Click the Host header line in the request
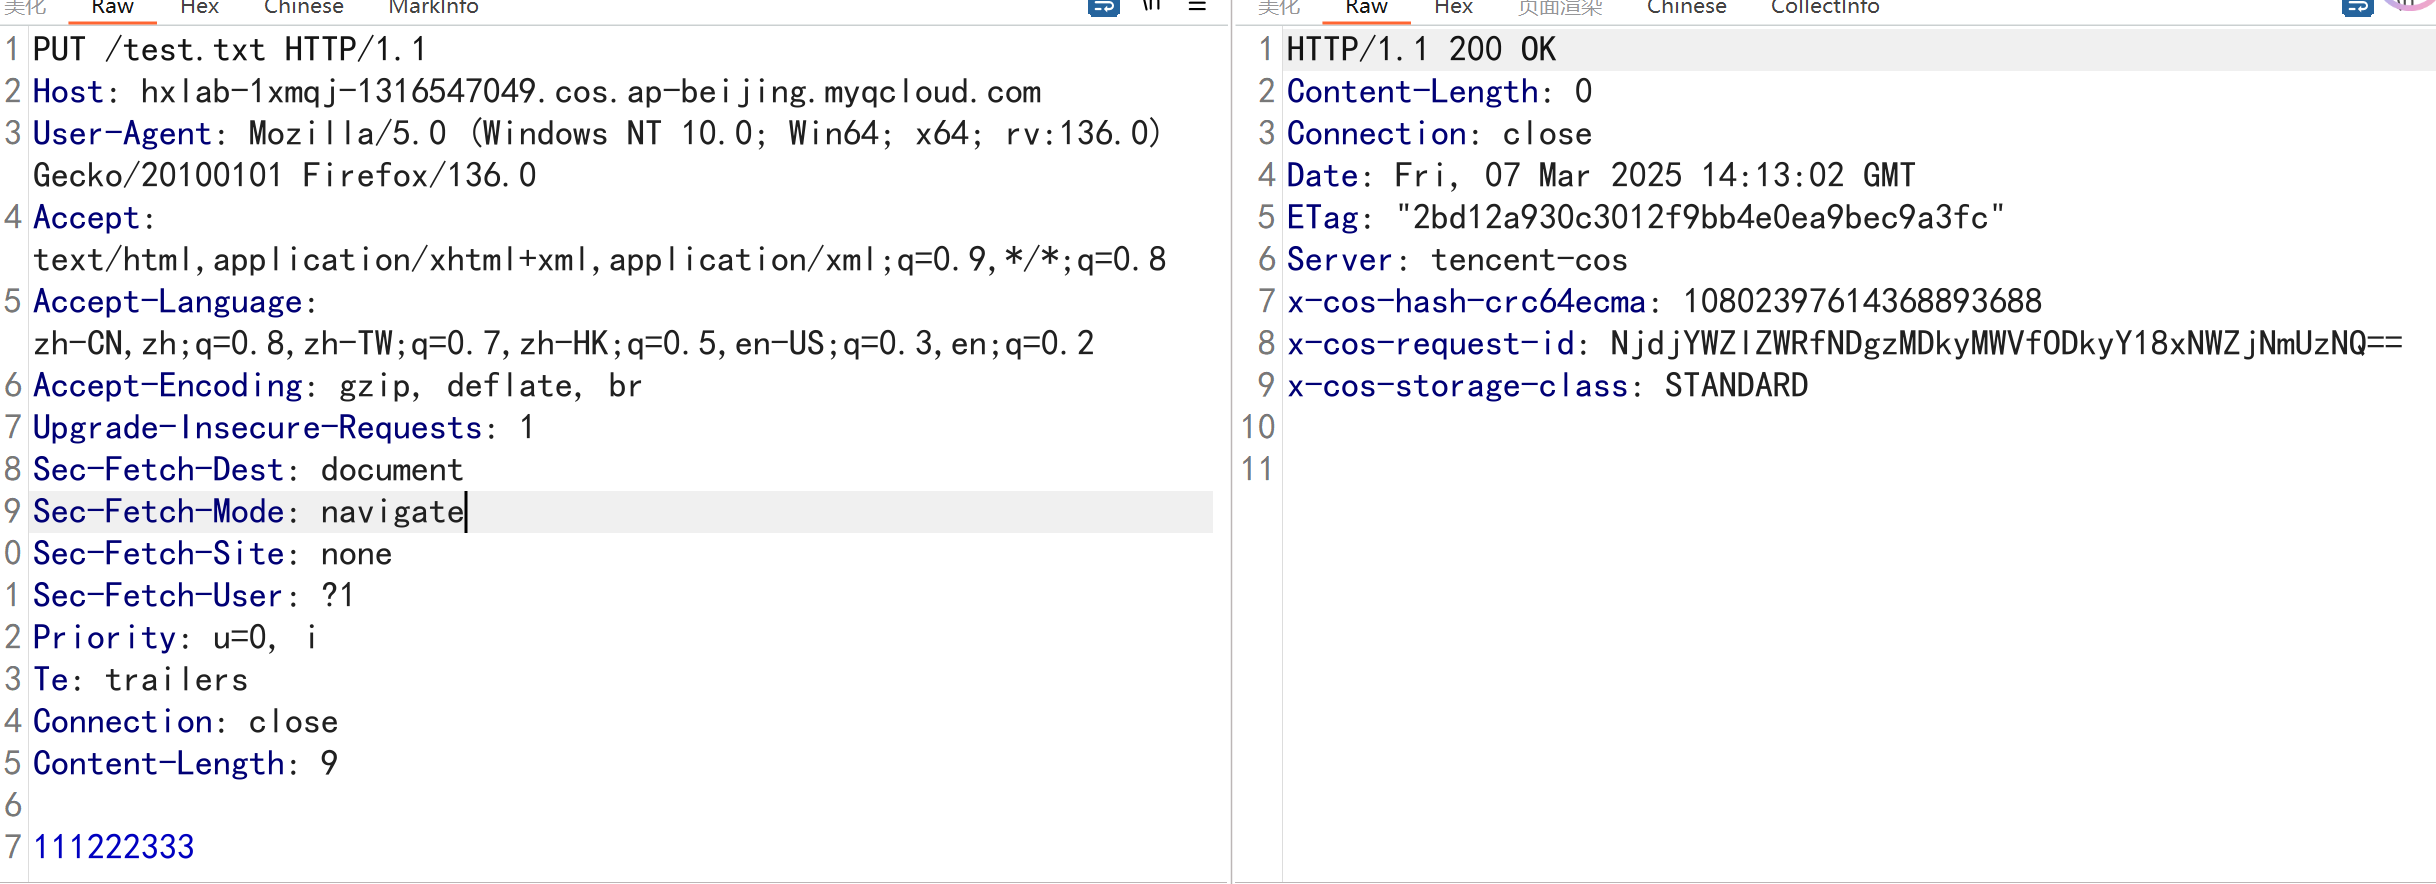2436x884 pixels. coord(536,92)
